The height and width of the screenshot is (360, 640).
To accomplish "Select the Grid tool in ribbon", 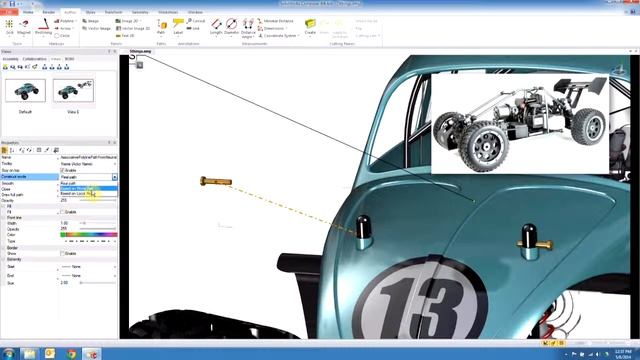I will click(9, 27).
